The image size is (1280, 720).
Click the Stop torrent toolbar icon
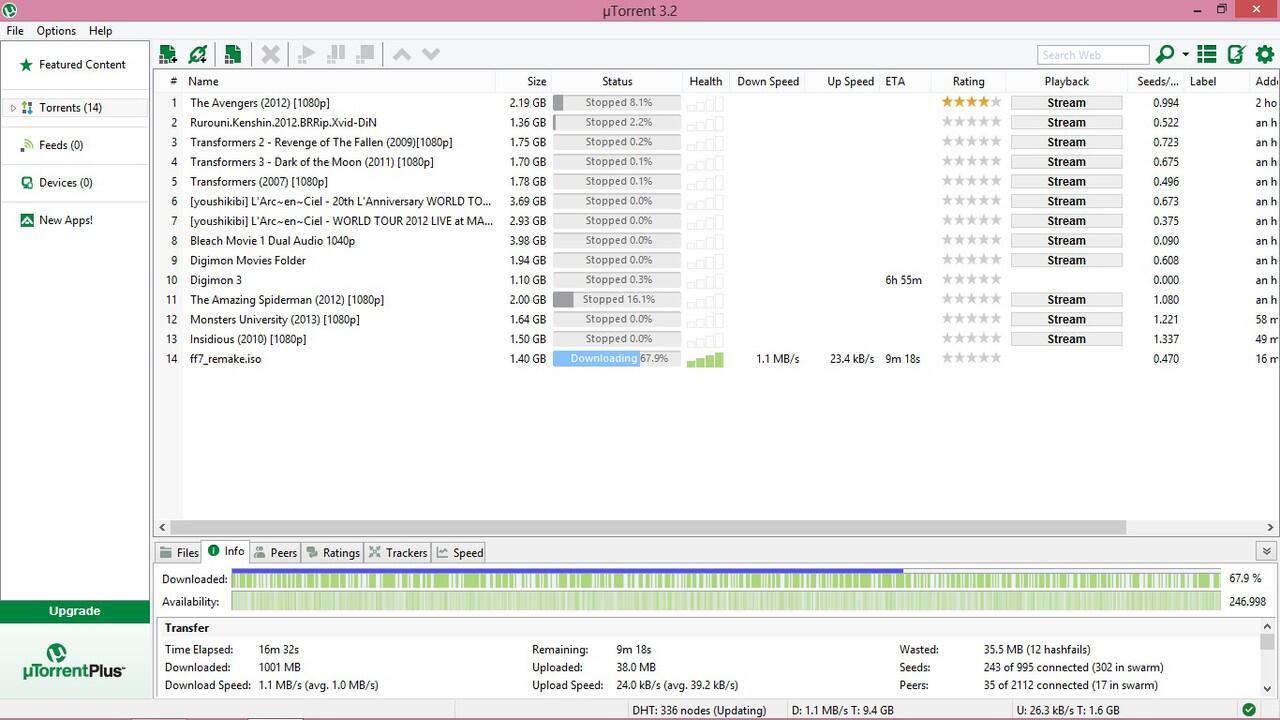point(366,54)
